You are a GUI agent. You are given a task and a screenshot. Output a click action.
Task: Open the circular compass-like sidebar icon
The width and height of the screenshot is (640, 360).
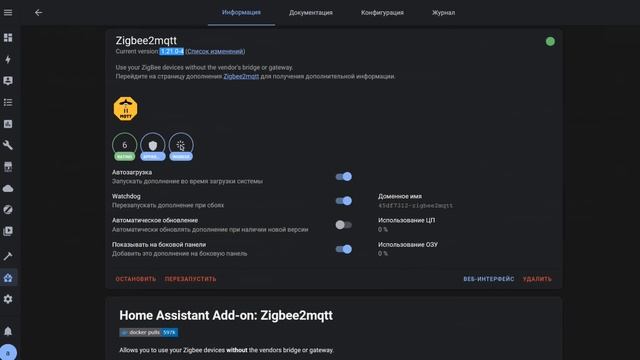[8, 210]
